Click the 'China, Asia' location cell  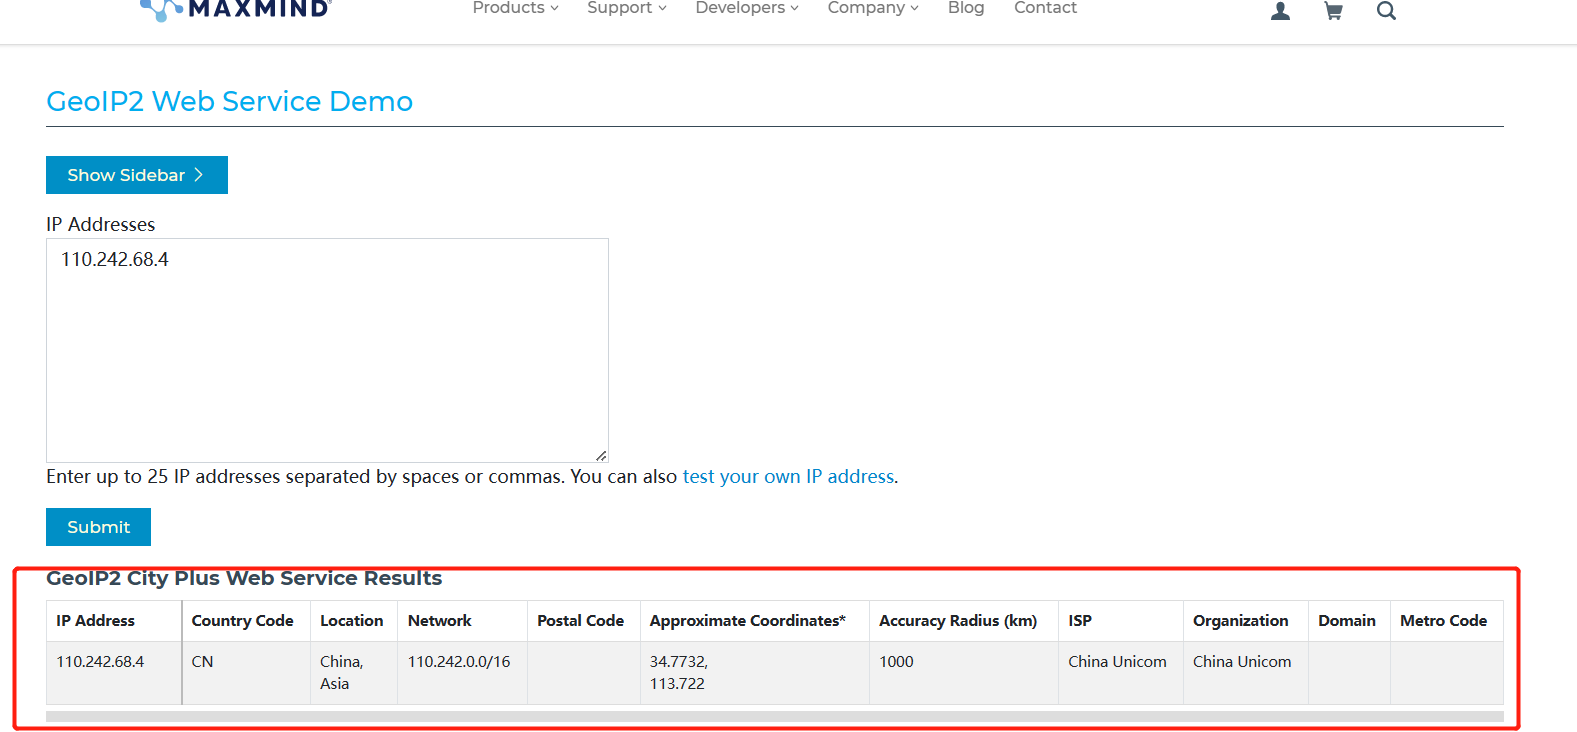coord(354,673)
